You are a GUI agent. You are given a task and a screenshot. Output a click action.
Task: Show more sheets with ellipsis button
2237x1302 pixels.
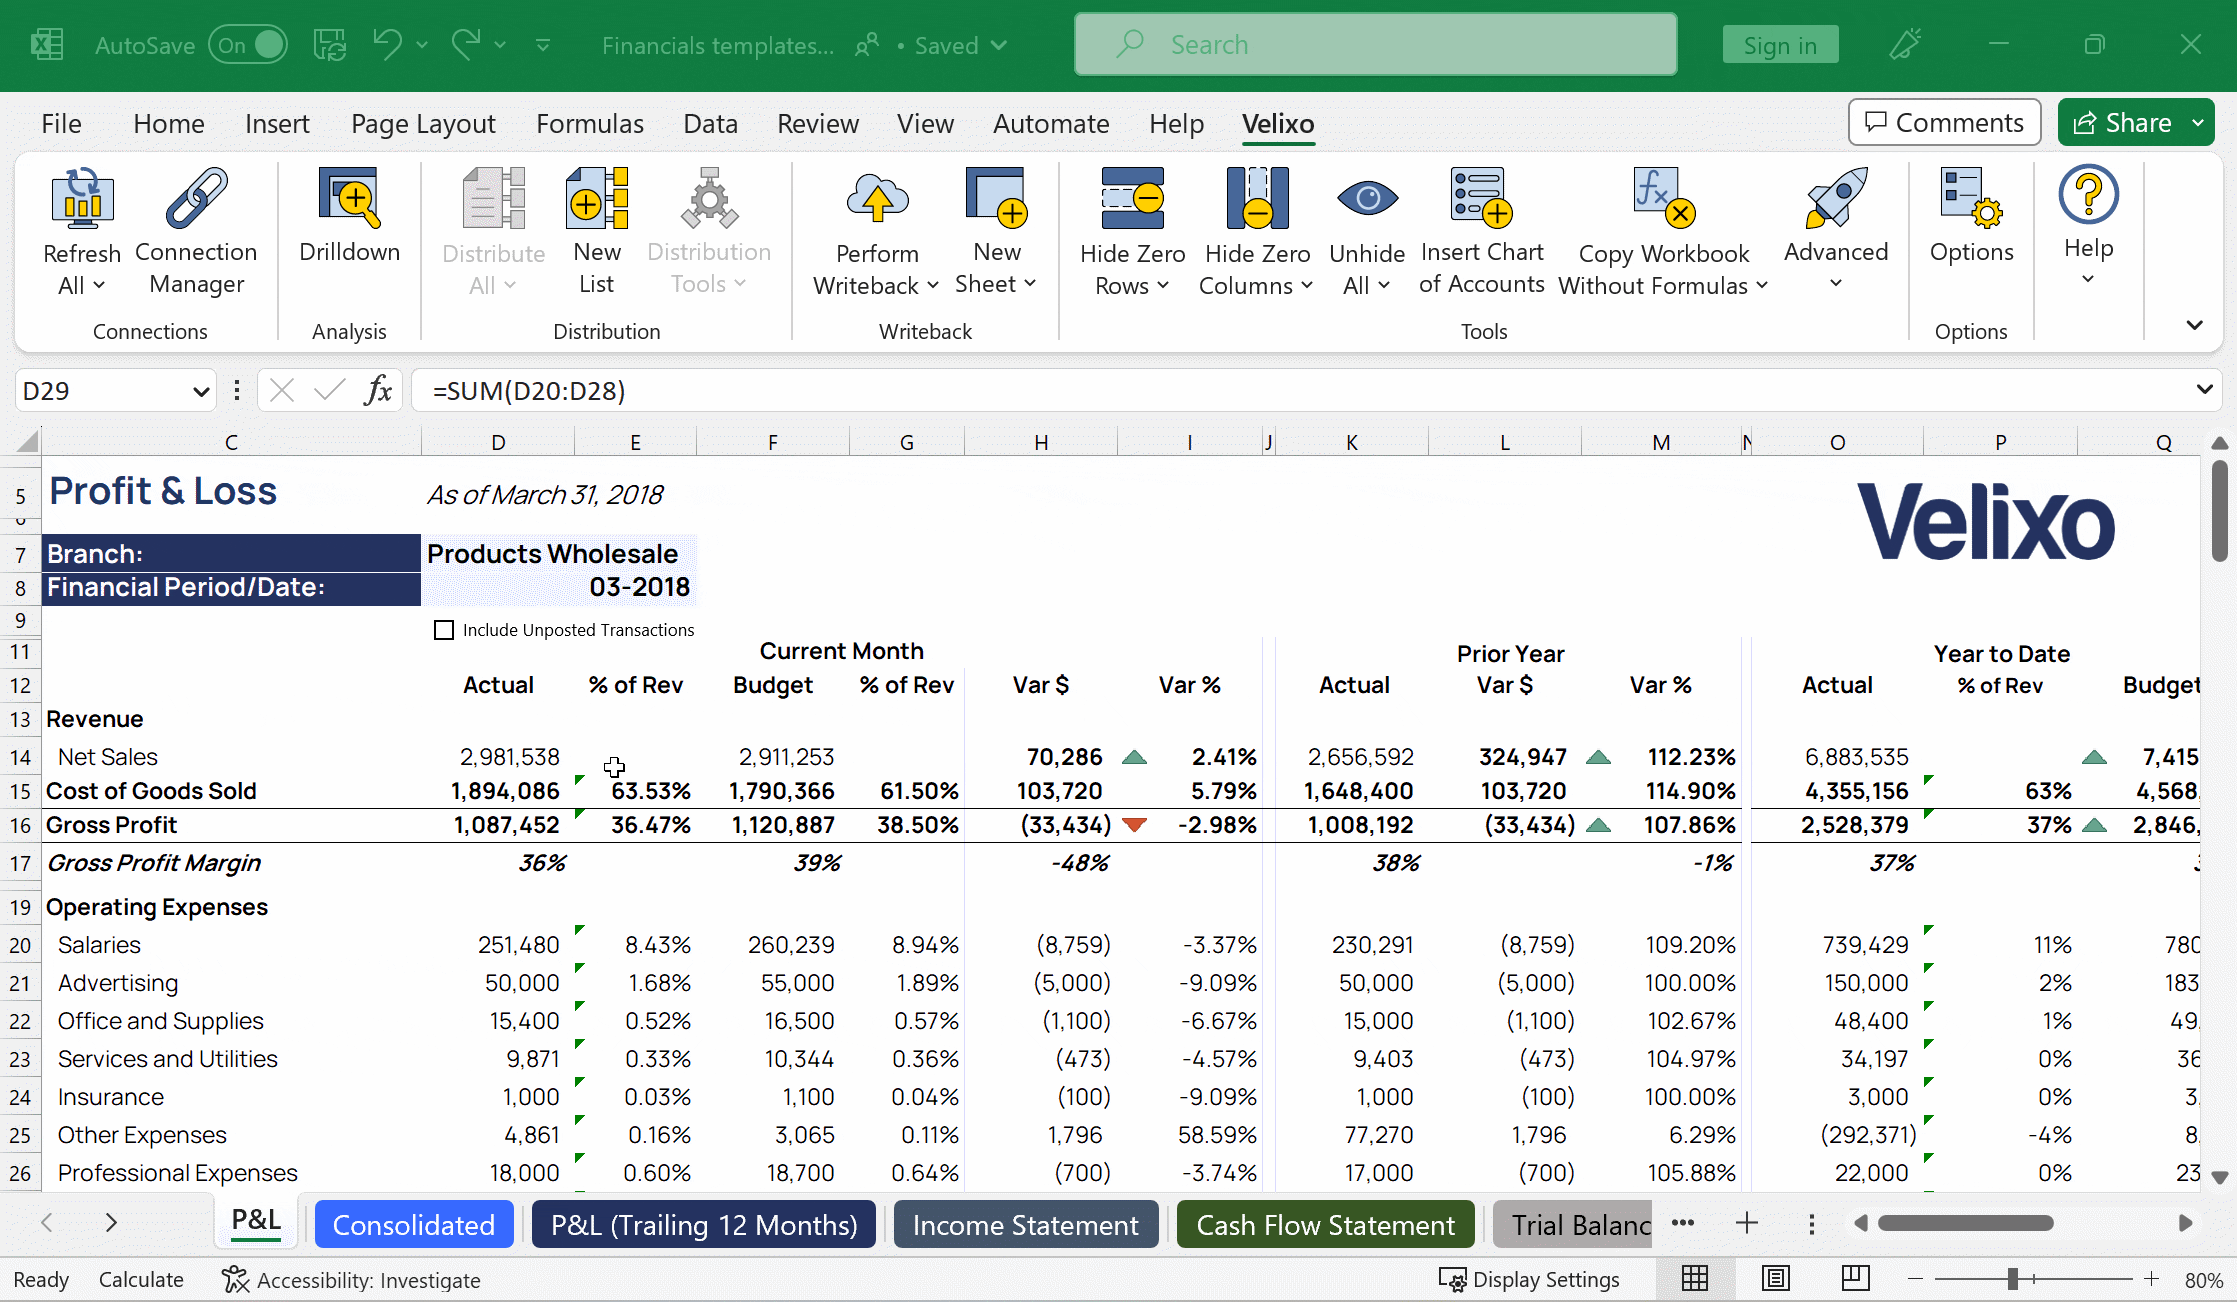tap(1683, 1223)
